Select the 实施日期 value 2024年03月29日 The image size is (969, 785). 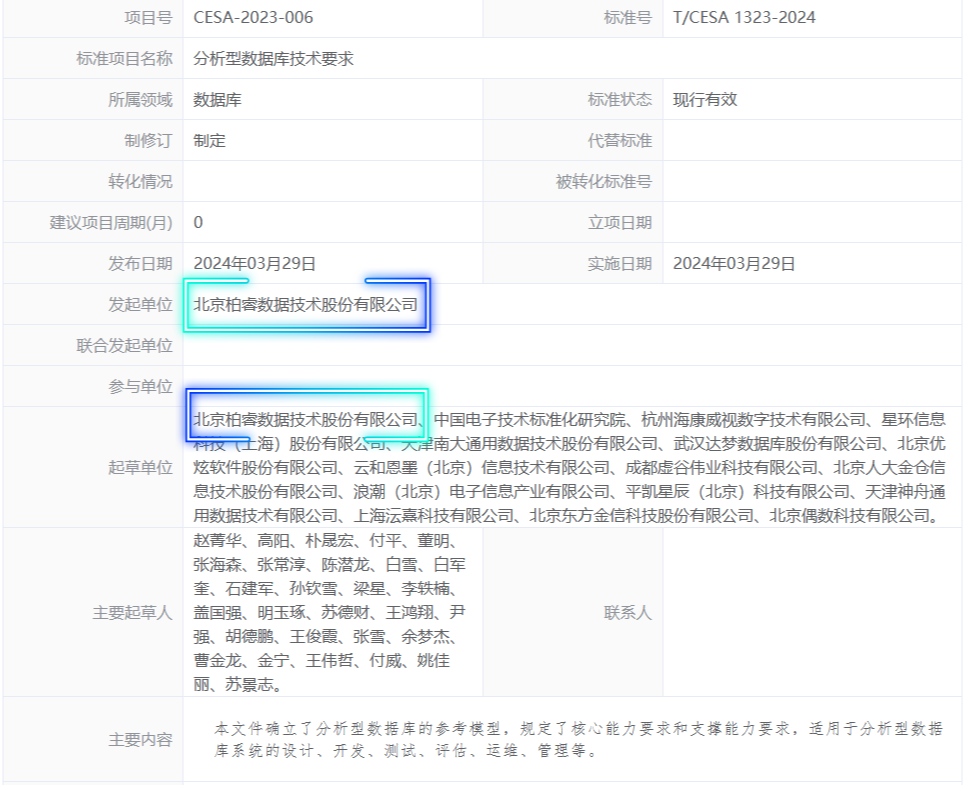(734, 264)
